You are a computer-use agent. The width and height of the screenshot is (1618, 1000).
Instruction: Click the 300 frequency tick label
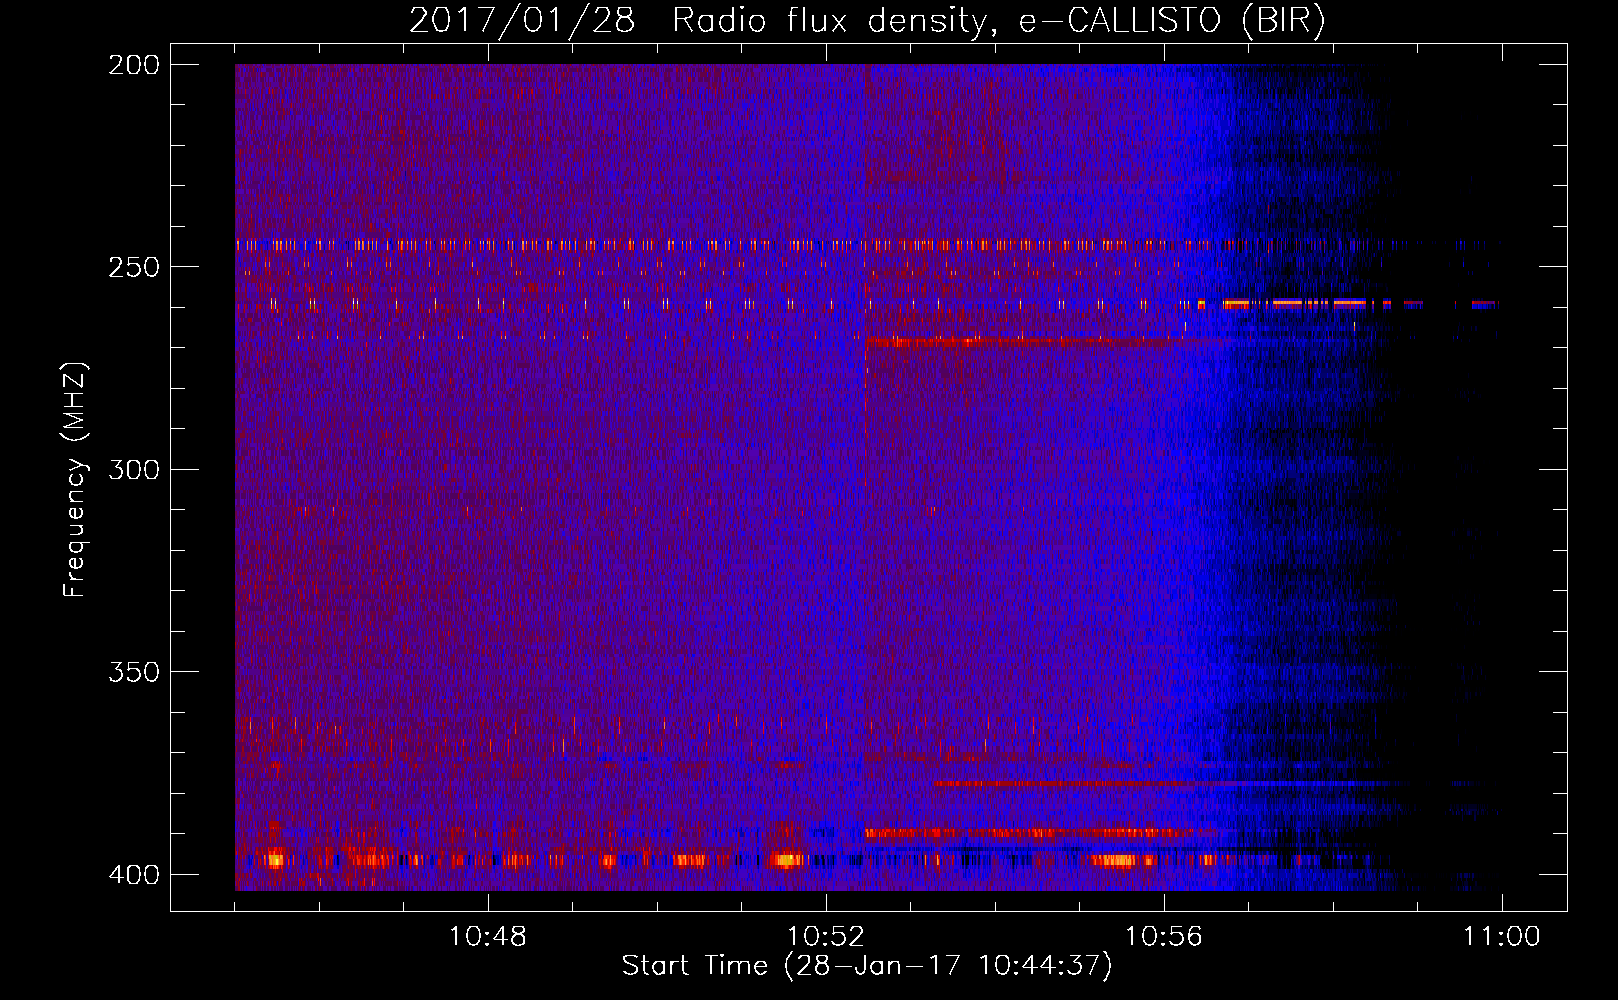[134, 470]
